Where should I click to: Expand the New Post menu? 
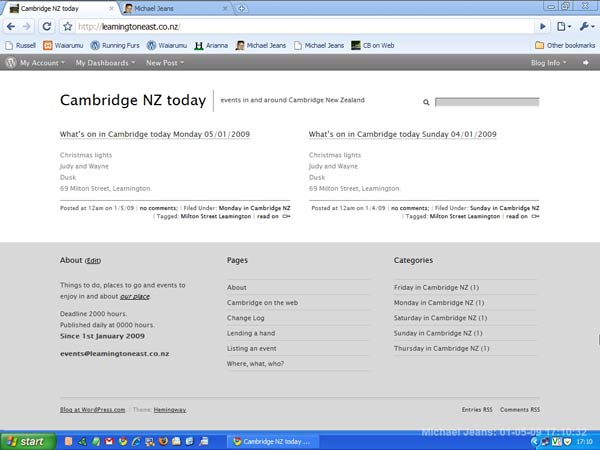pyautogui.click(x=165, y=63)
